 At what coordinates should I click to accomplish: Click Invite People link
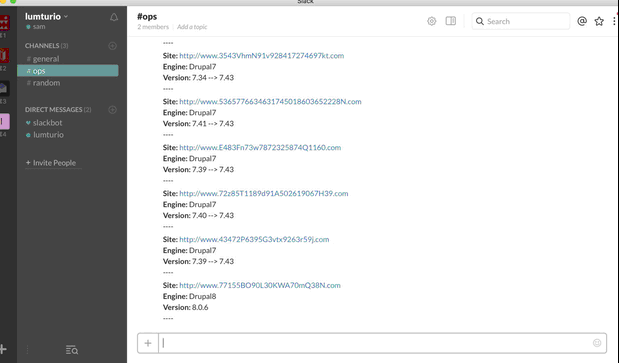click(51, 163)
